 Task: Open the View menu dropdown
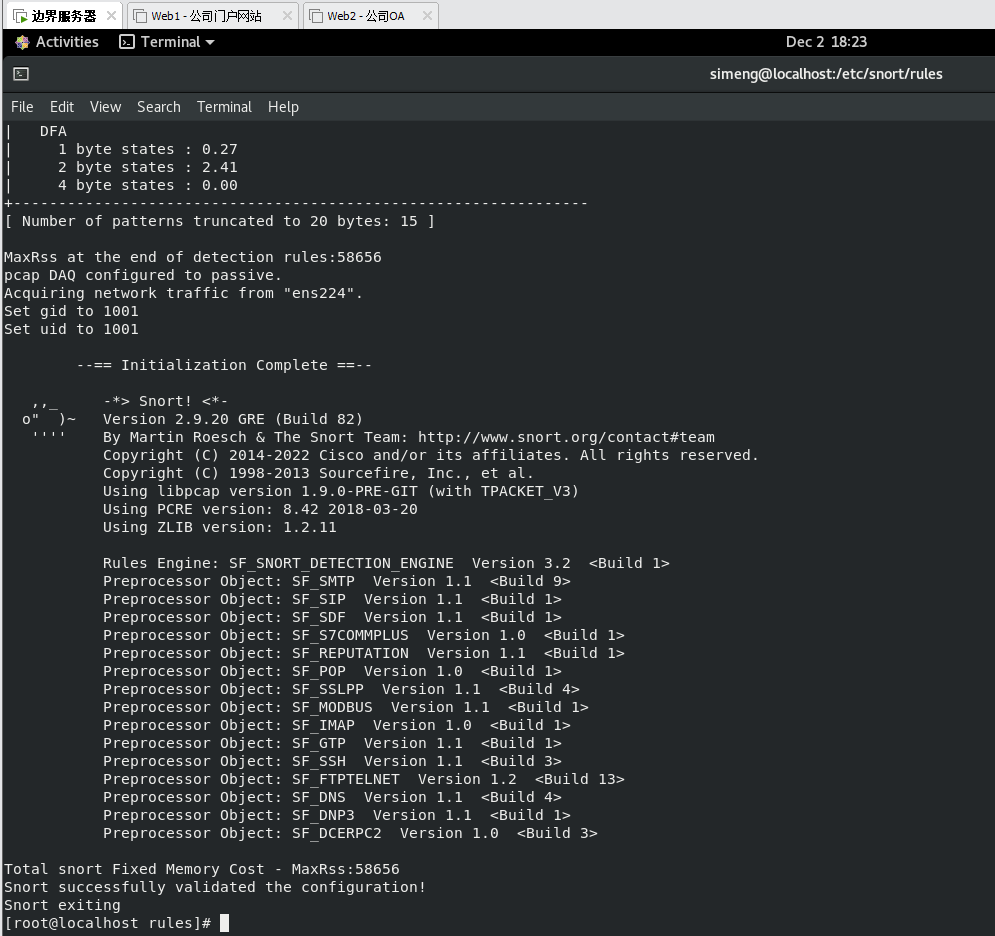105,107
